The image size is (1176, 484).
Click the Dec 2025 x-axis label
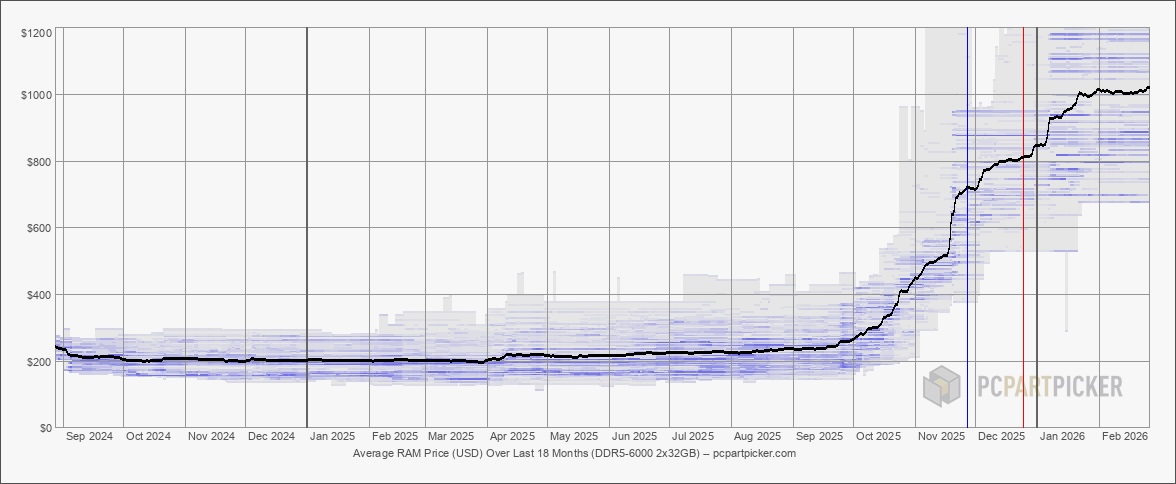pos(1001,437)
